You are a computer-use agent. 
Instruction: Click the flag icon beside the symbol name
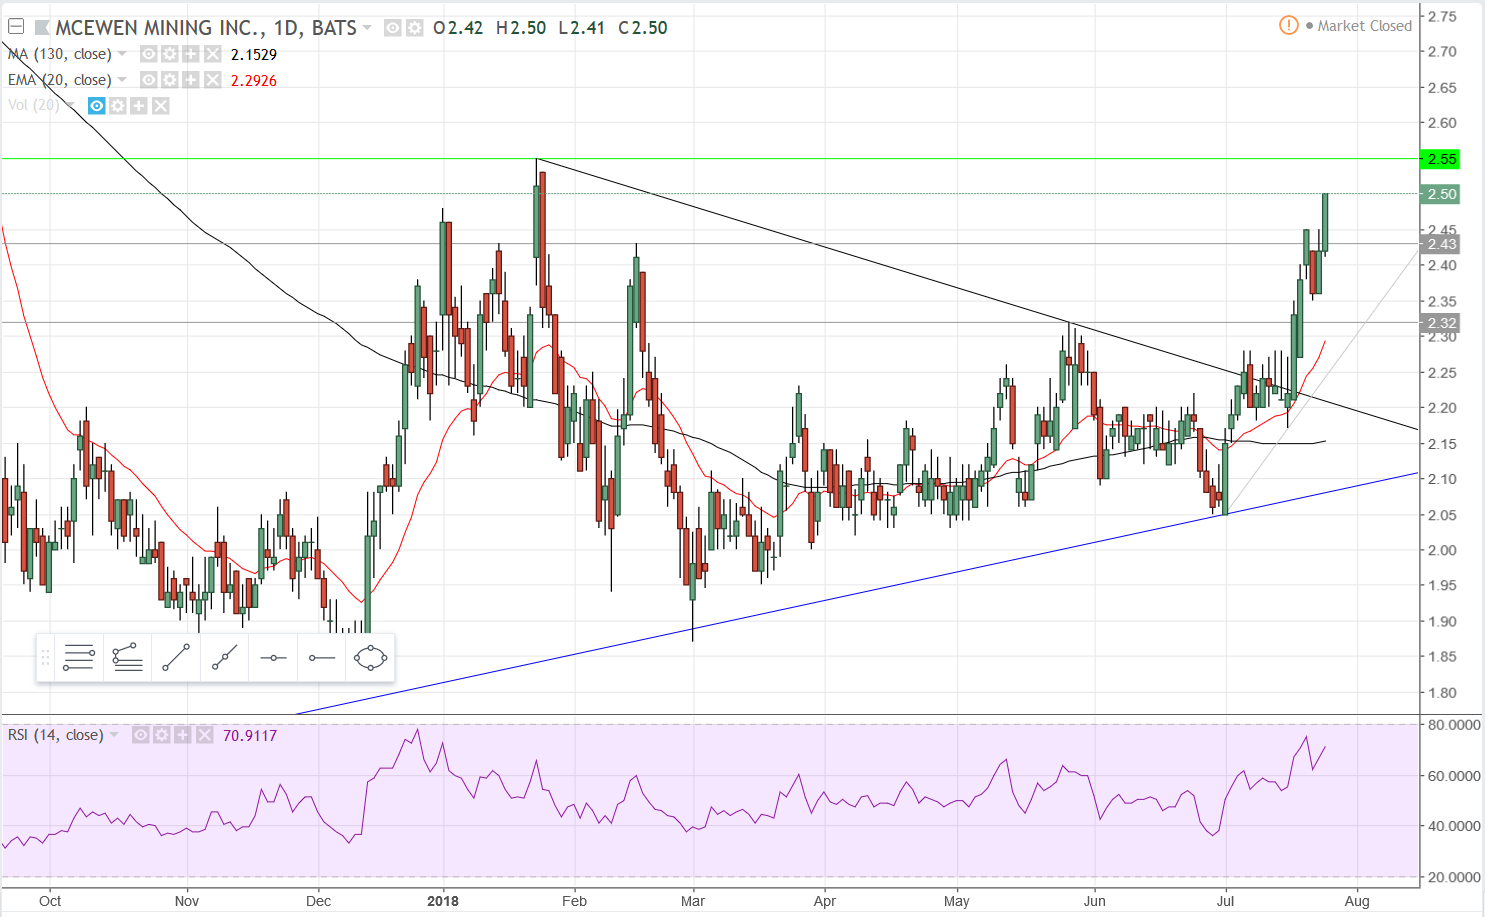pos(42,27)
